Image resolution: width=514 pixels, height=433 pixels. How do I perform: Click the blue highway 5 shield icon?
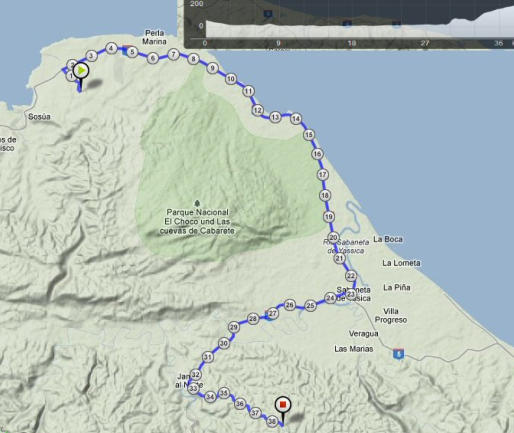point(399,353)
